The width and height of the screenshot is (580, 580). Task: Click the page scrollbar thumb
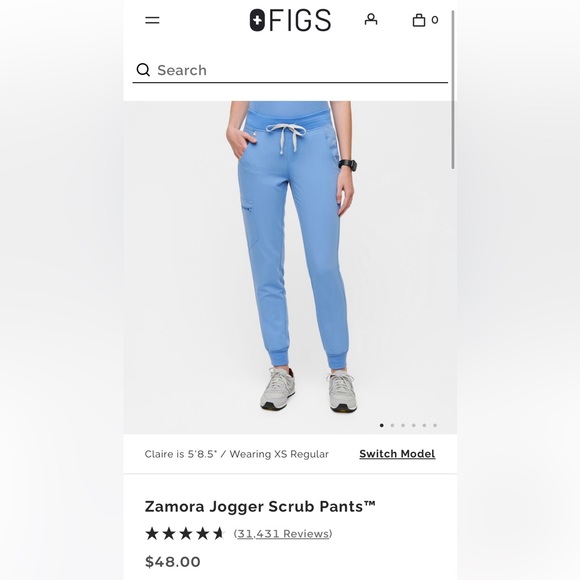[x=453, y=90]
